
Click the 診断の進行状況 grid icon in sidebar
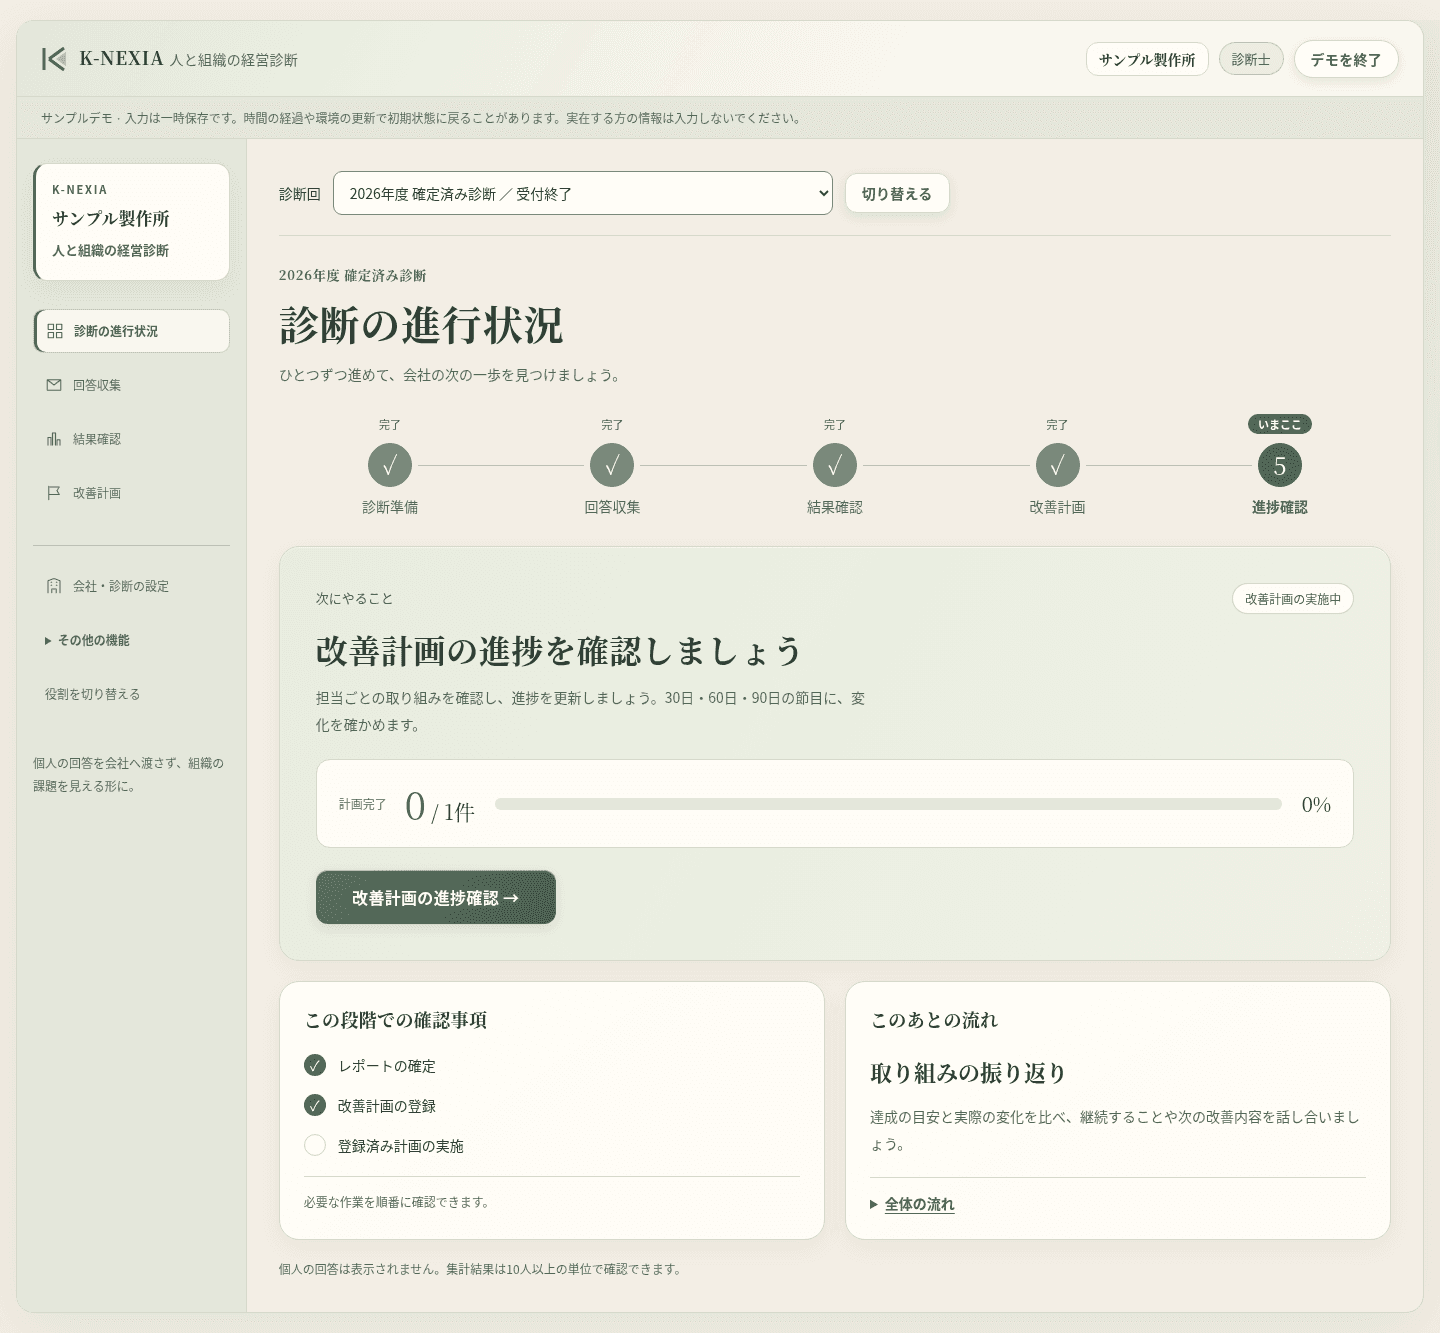click(55, 331)
